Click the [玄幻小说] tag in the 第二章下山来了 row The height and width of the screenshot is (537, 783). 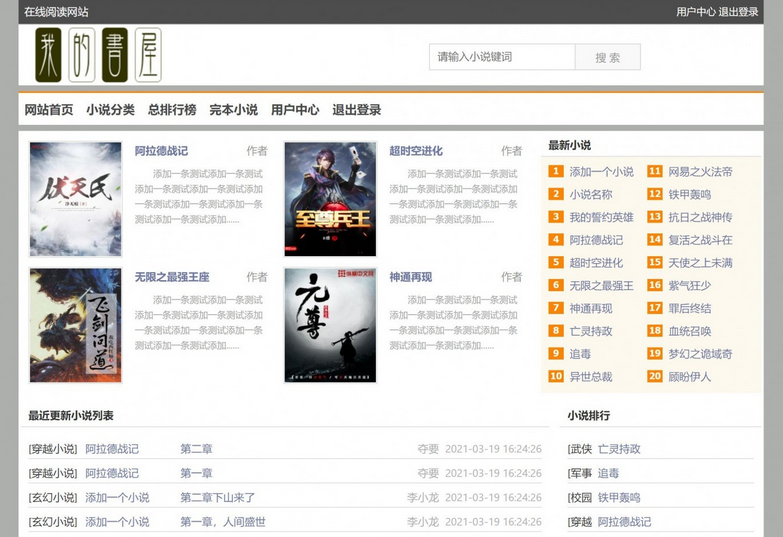click(53, 498)
